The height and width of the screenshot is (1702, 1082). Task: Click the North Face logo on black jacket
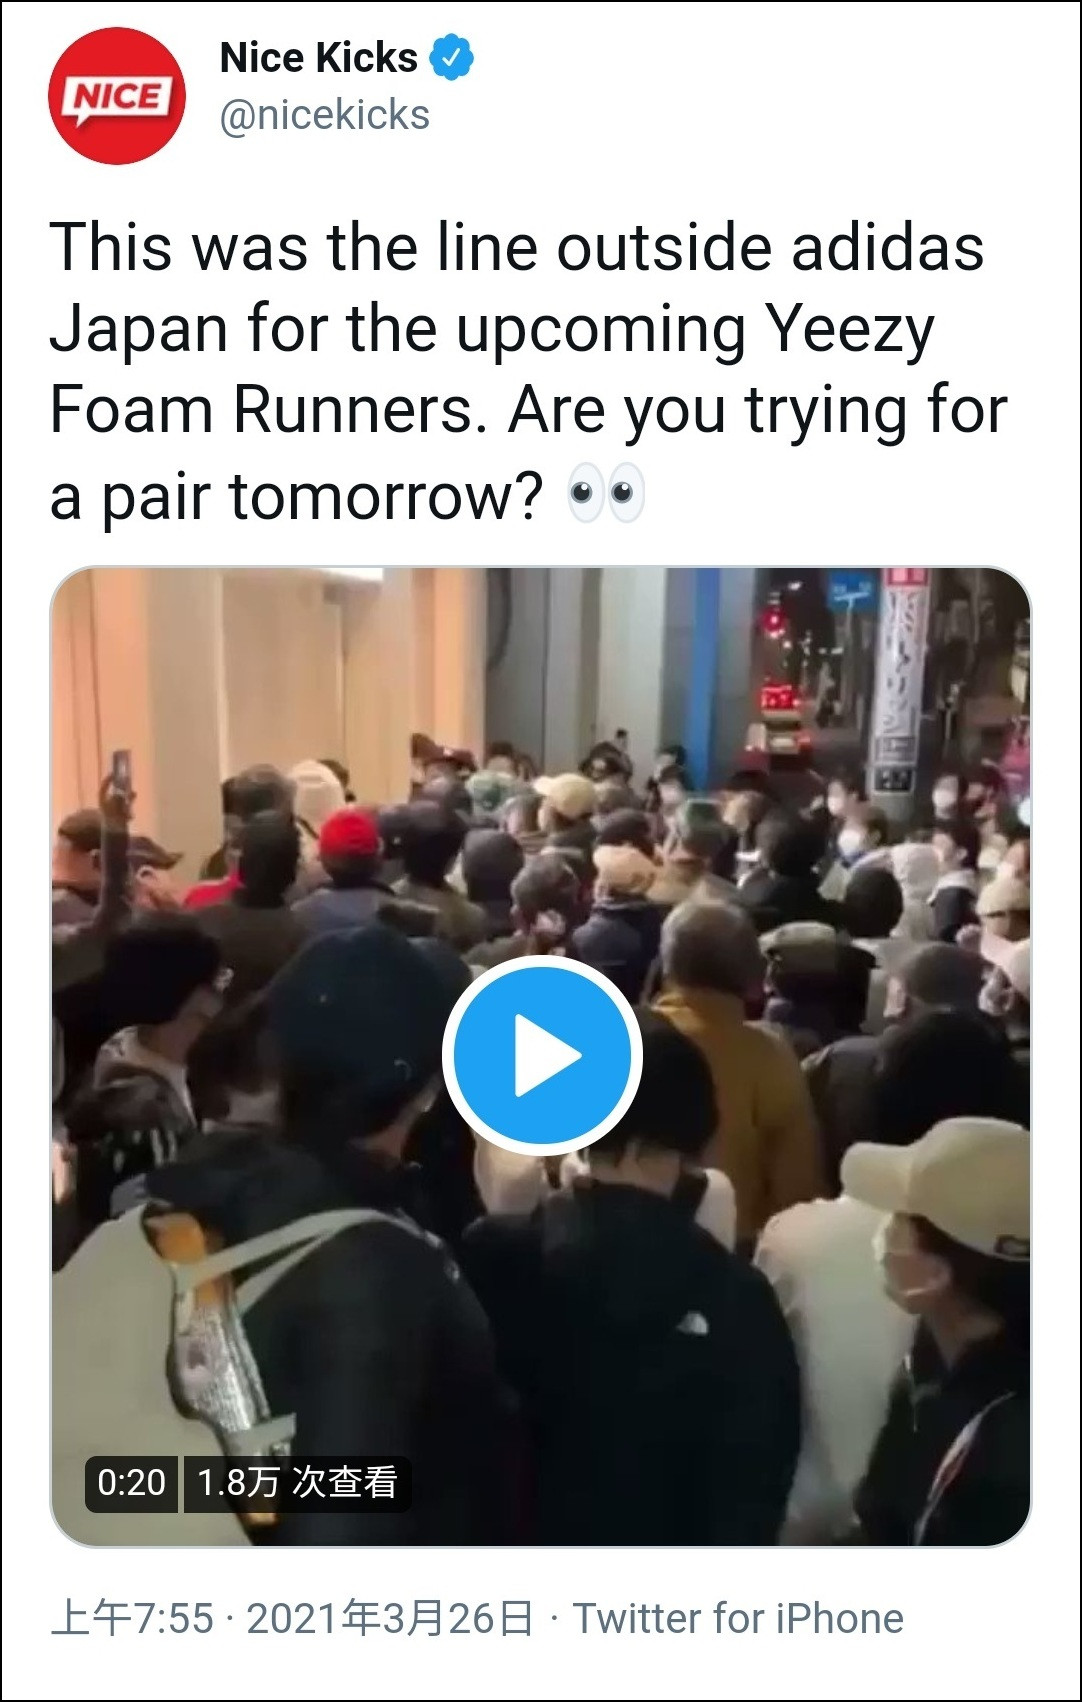[691, 1323]
